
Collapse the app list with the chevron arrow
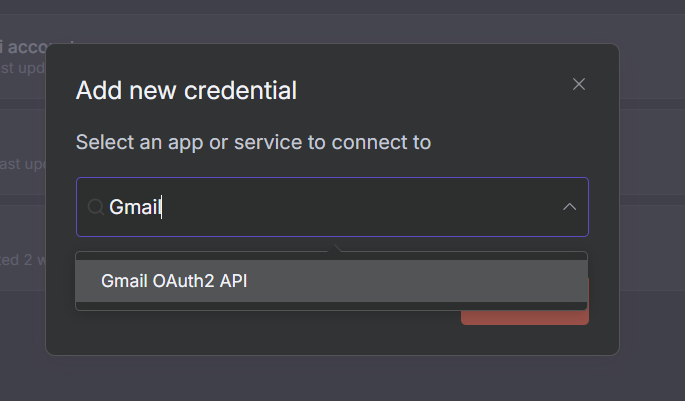tap(569, 207)
